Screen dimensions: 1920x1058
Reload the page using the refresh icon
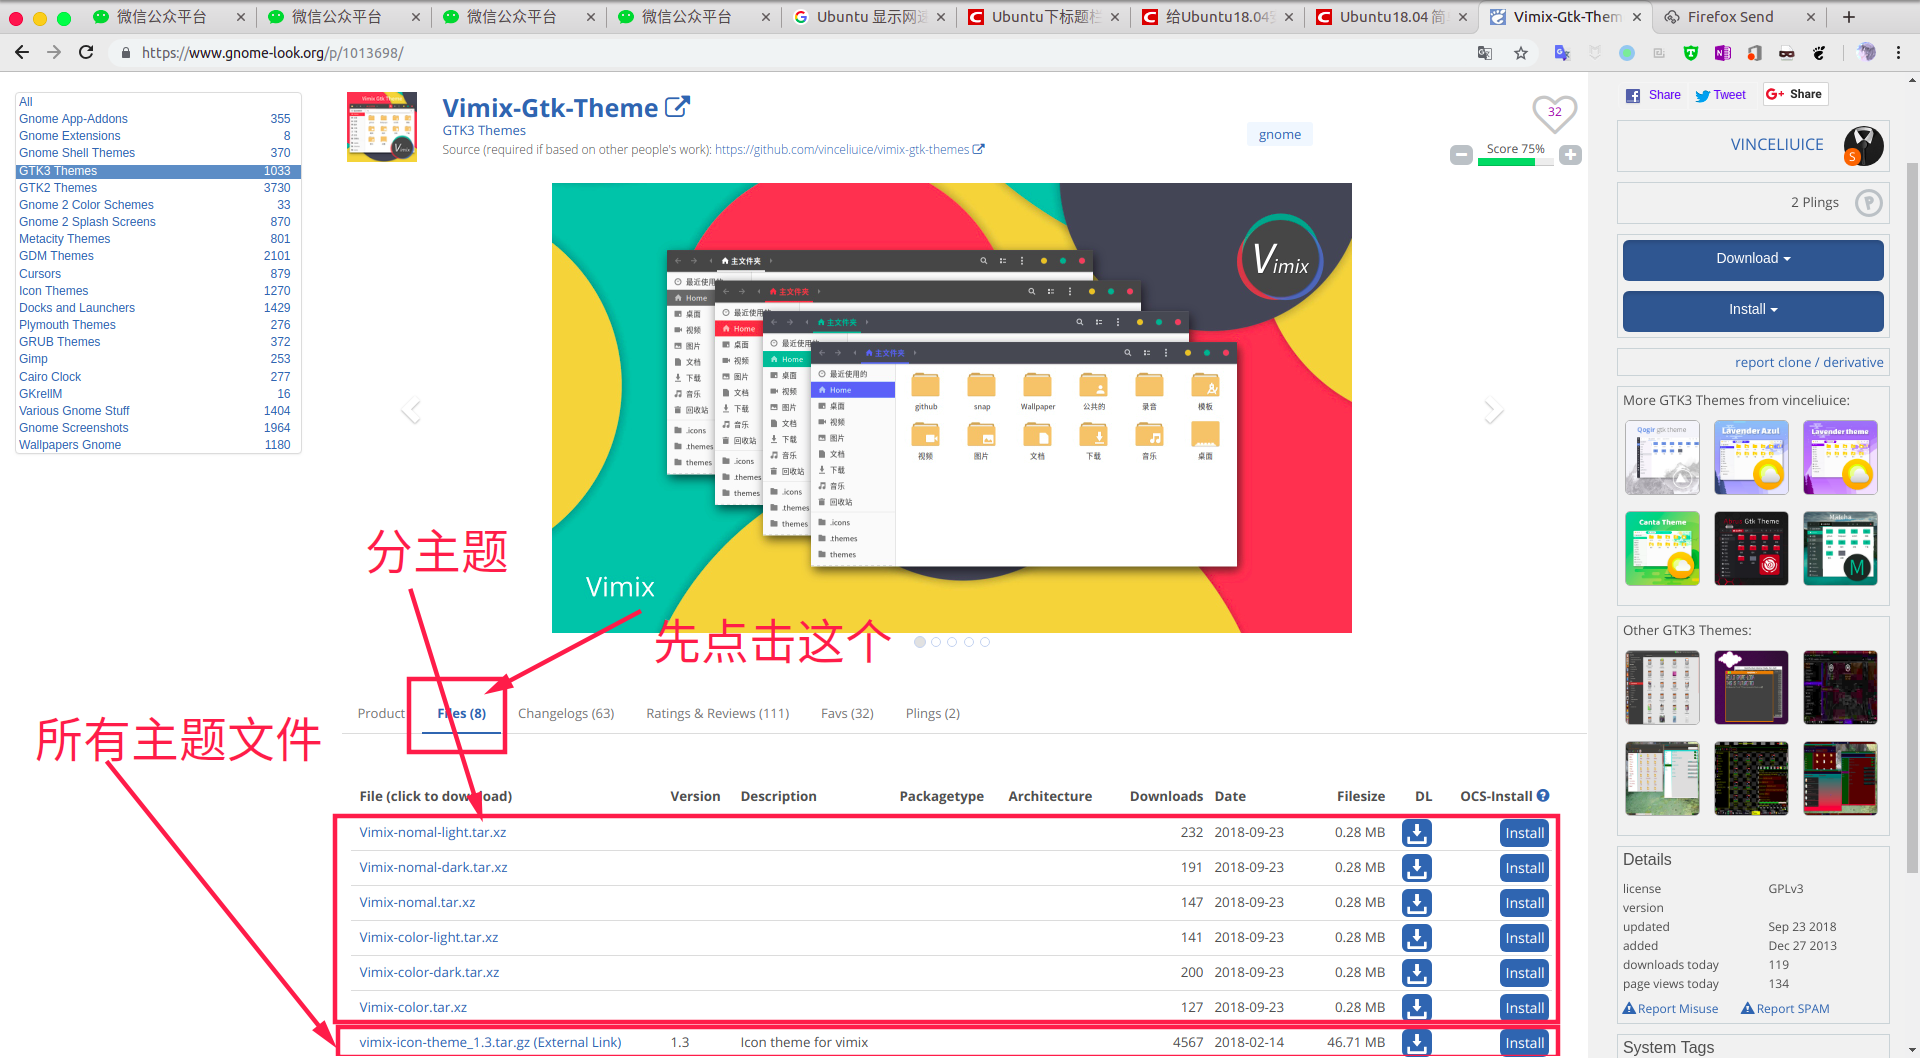click(86, 53)
